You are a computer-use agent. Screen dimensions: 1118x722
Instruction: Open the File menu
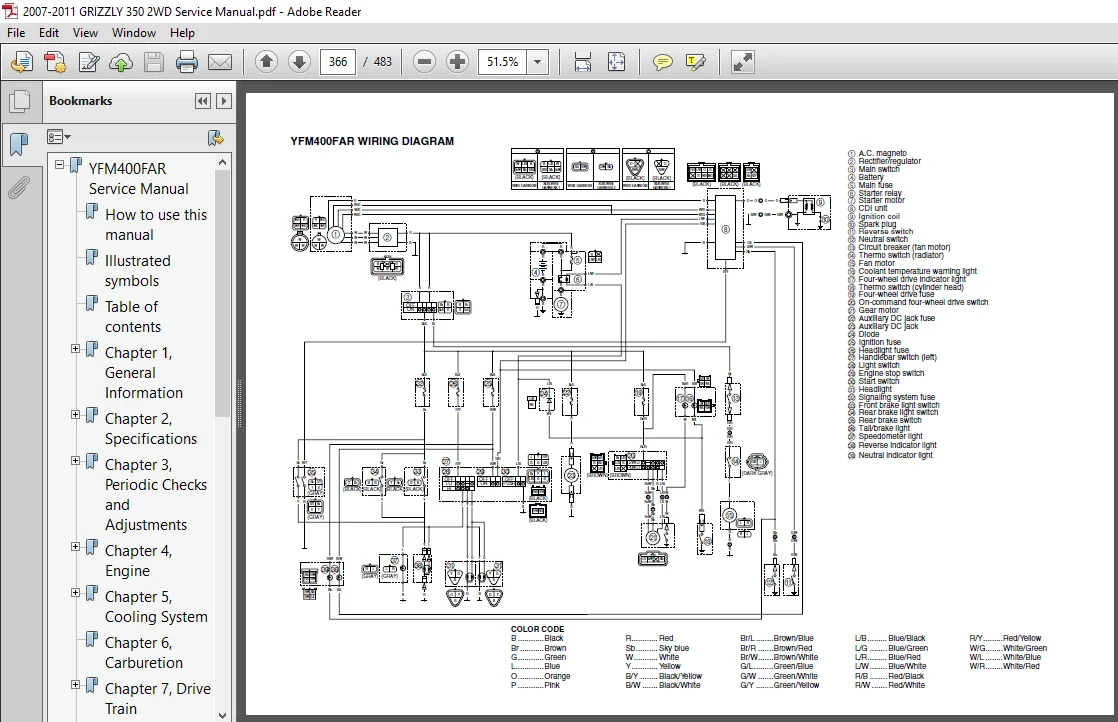pyautogui.click(x=16, y=33)
